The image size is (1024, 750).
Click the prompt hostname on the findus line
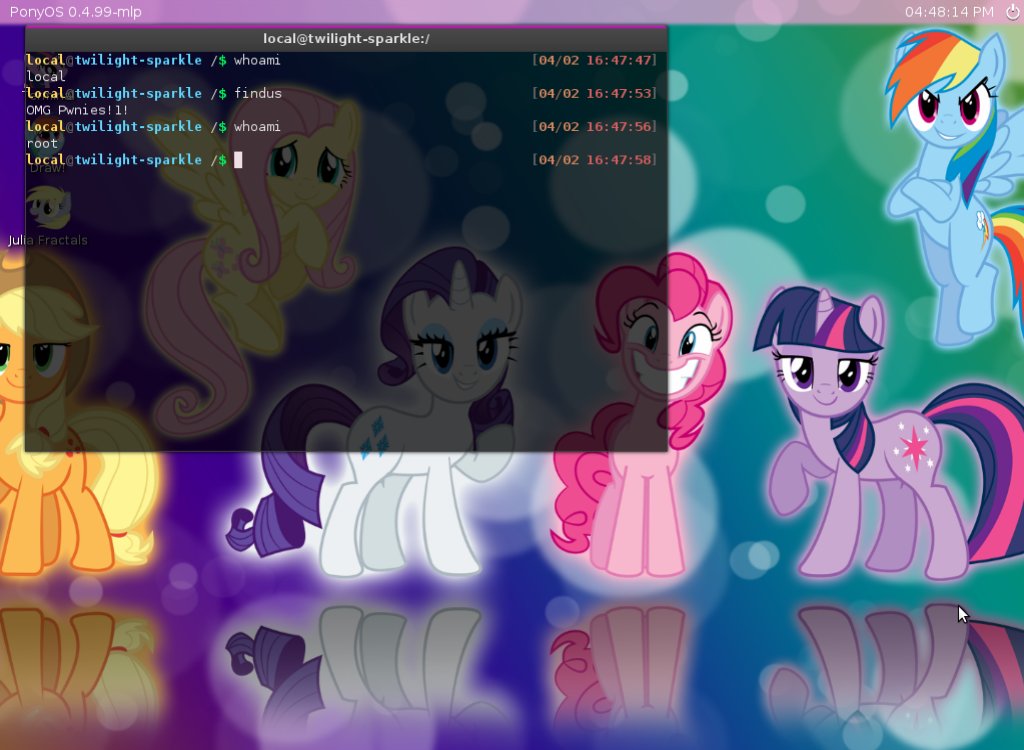pyautogui.click(x=138, y=93)
